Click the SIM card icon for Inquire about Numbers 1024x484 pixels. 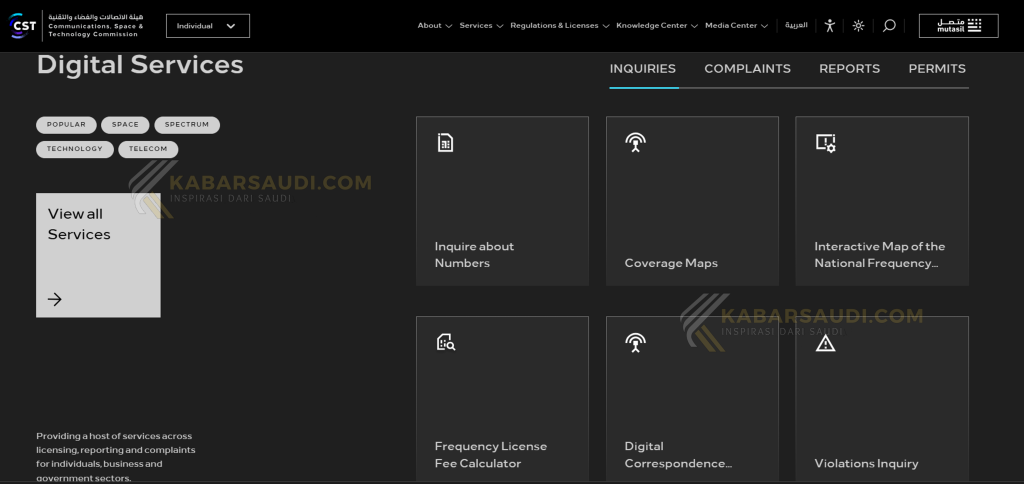point(445,143)
